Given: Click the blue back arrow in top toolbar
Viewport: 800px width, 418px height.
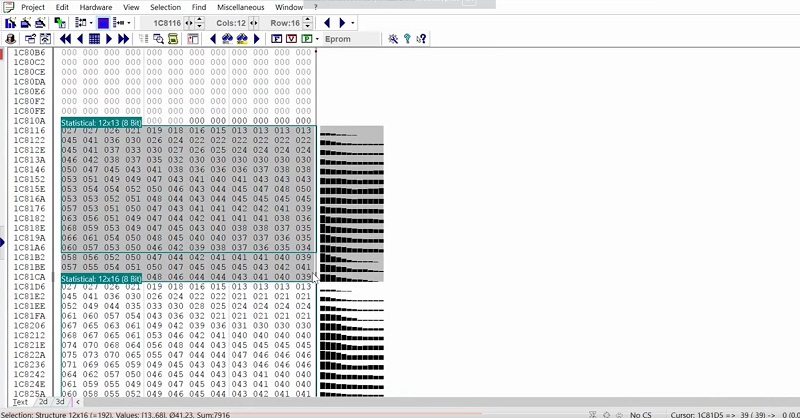Looking at the screenshot, I should pyautogui.click(x=327, y=23).
